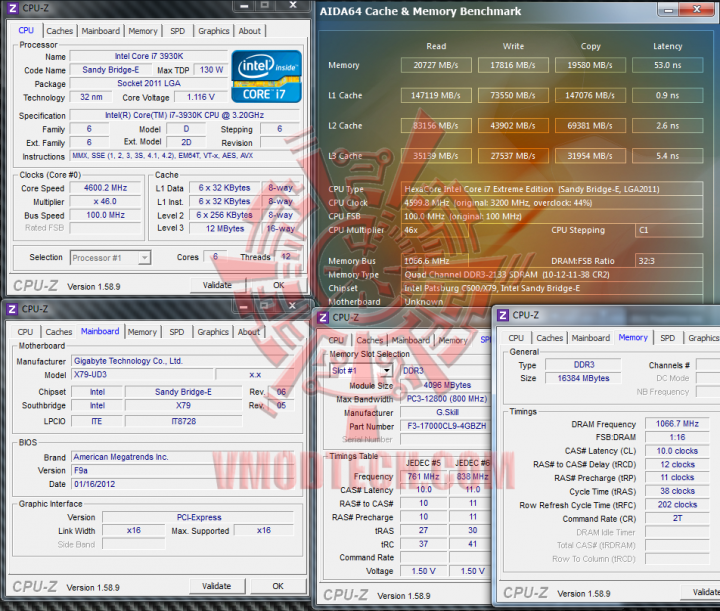Viewport: 720px width, 611px height.
Task: Click Validate in the Mainboard window
Action: pyautogui.click(x=216, y=586)
